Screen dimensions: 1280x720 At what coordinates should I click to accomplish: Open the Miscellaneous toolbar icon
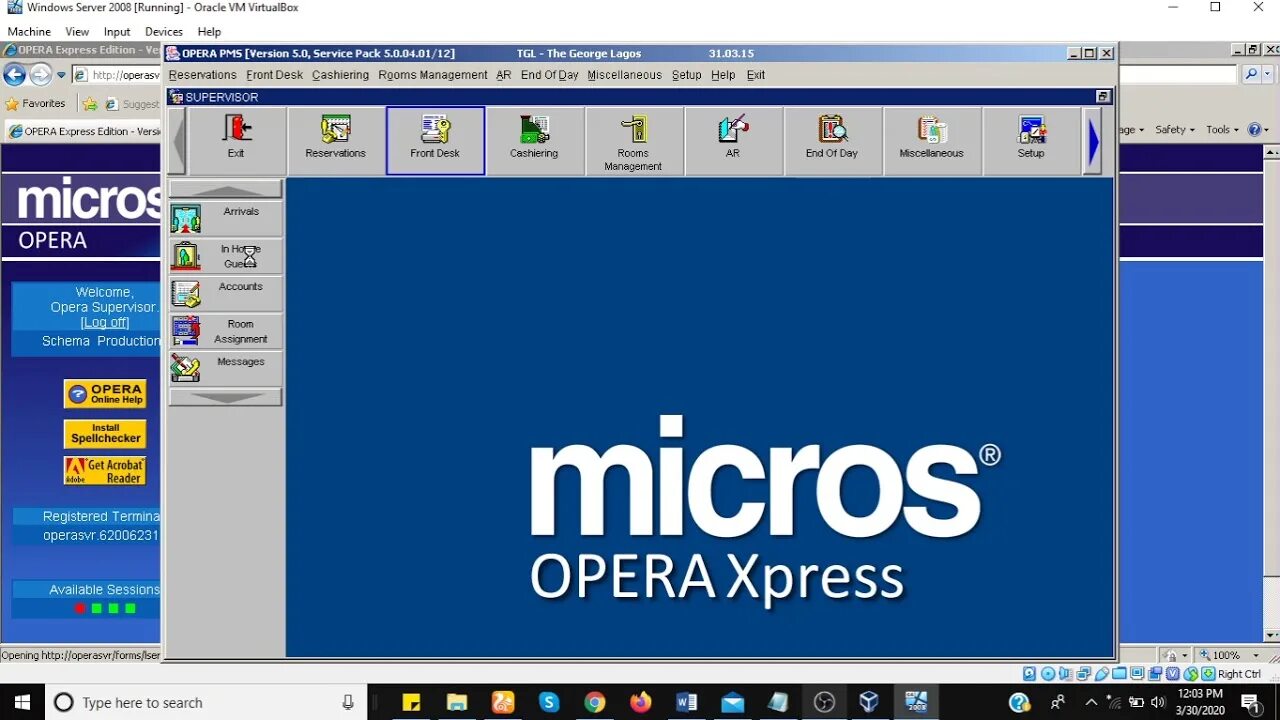(931, 141)
